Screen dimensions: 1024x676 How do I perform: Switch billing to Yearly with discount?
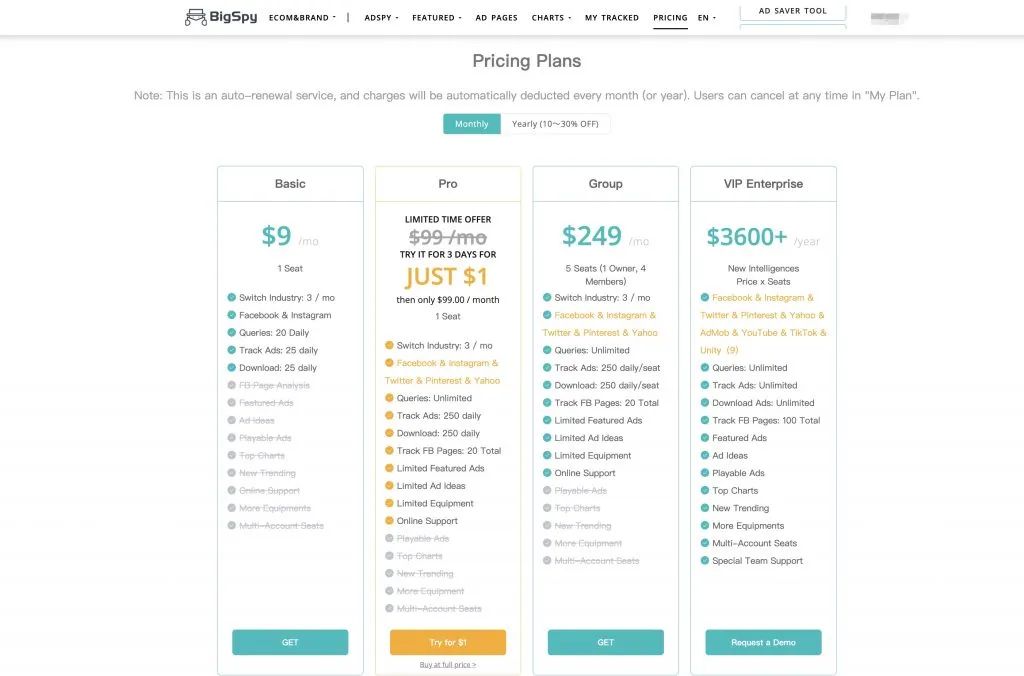tap(557, 123)
